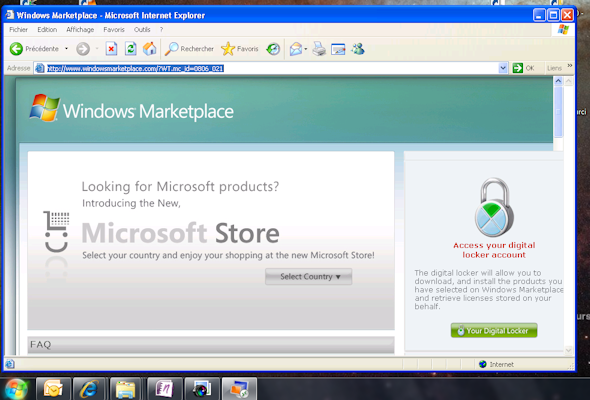The height and width of the screenshot is (400, 590).
Task: Click the outer scrollbar down arrow
Action: [x=569, y=351]
